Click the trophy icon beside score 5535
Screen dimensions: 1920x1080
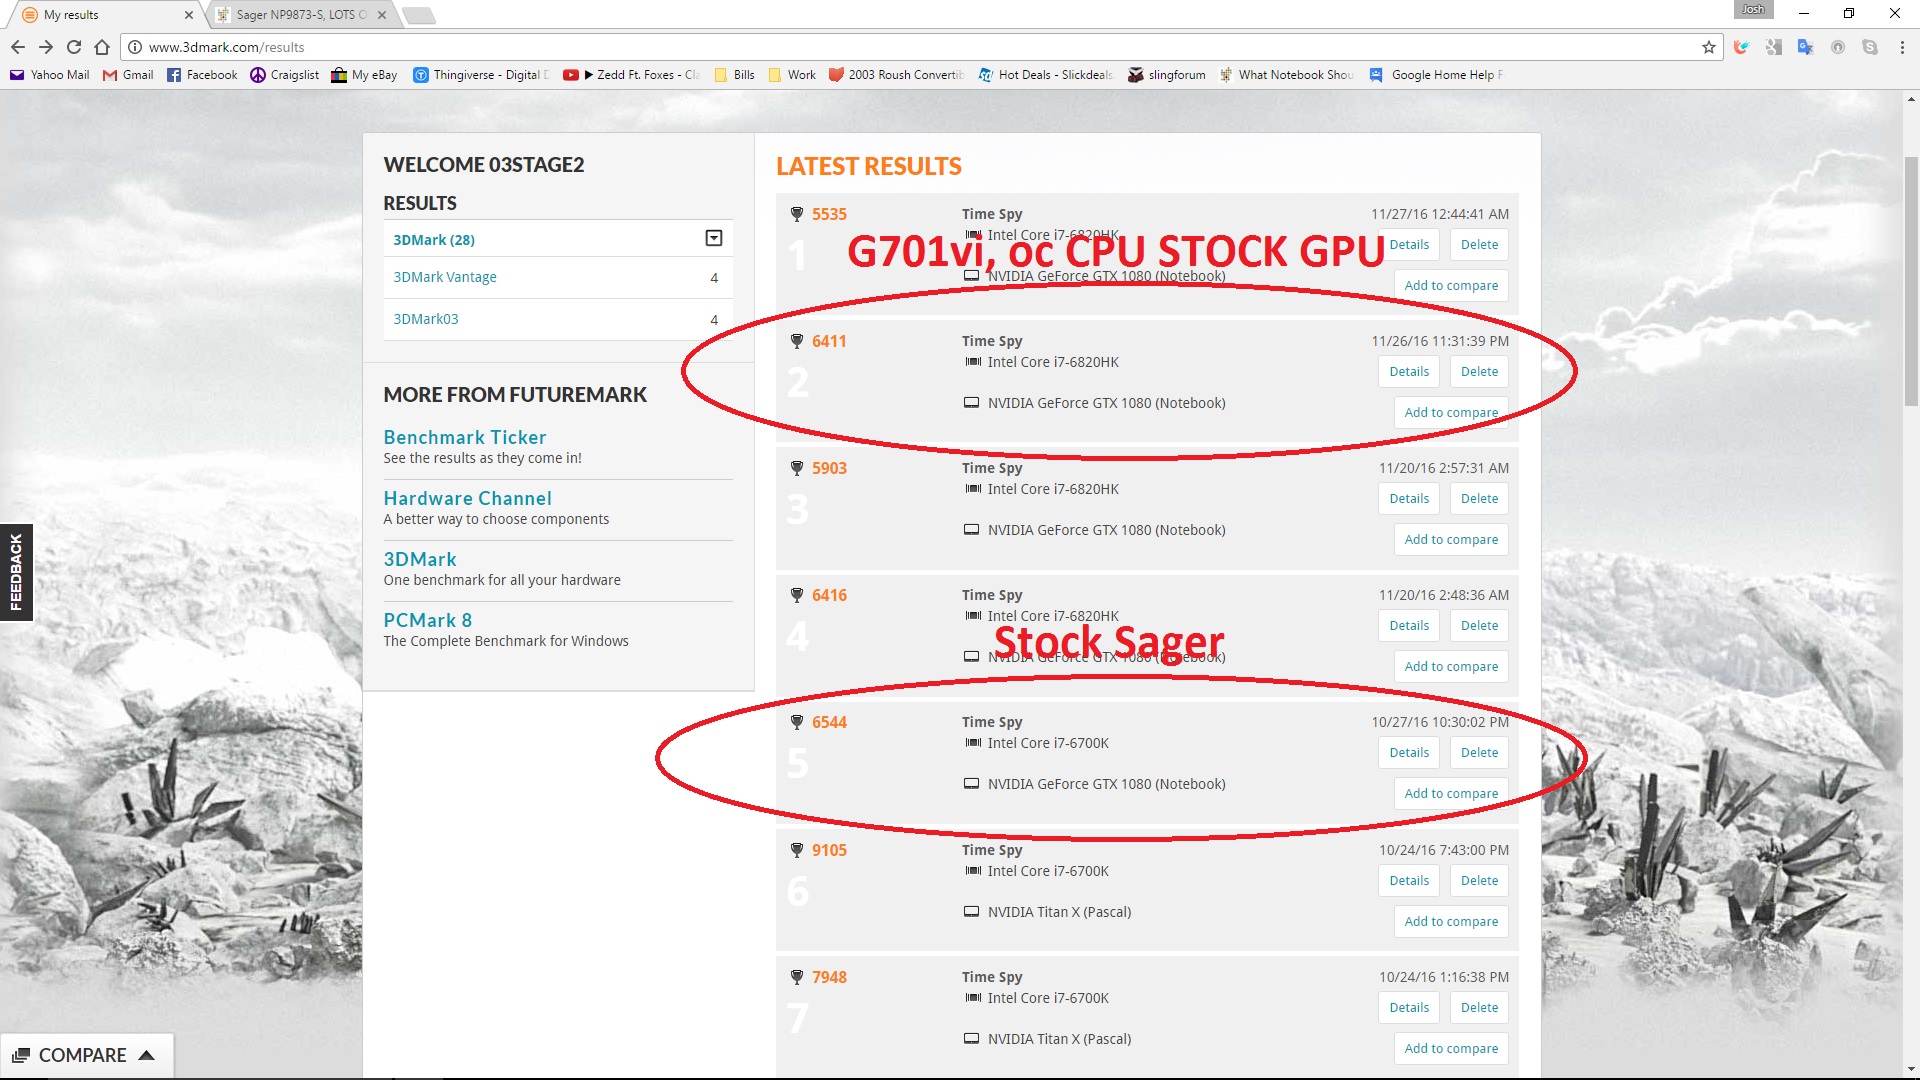[797, 214]
